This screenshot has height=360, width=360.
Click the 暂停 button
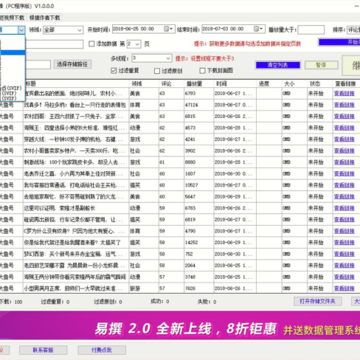321,65
